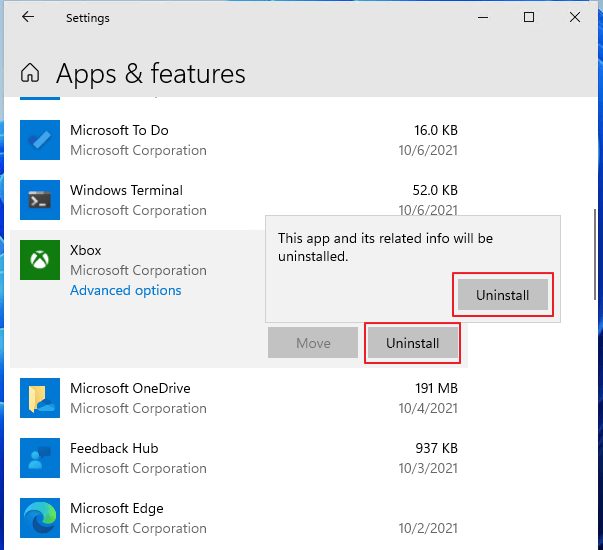Image resolution: width=603 pixels, height=550 pixels.
Task: Click the greyed-out Move button
Action: pyautogui.click(x=313, y=343)
